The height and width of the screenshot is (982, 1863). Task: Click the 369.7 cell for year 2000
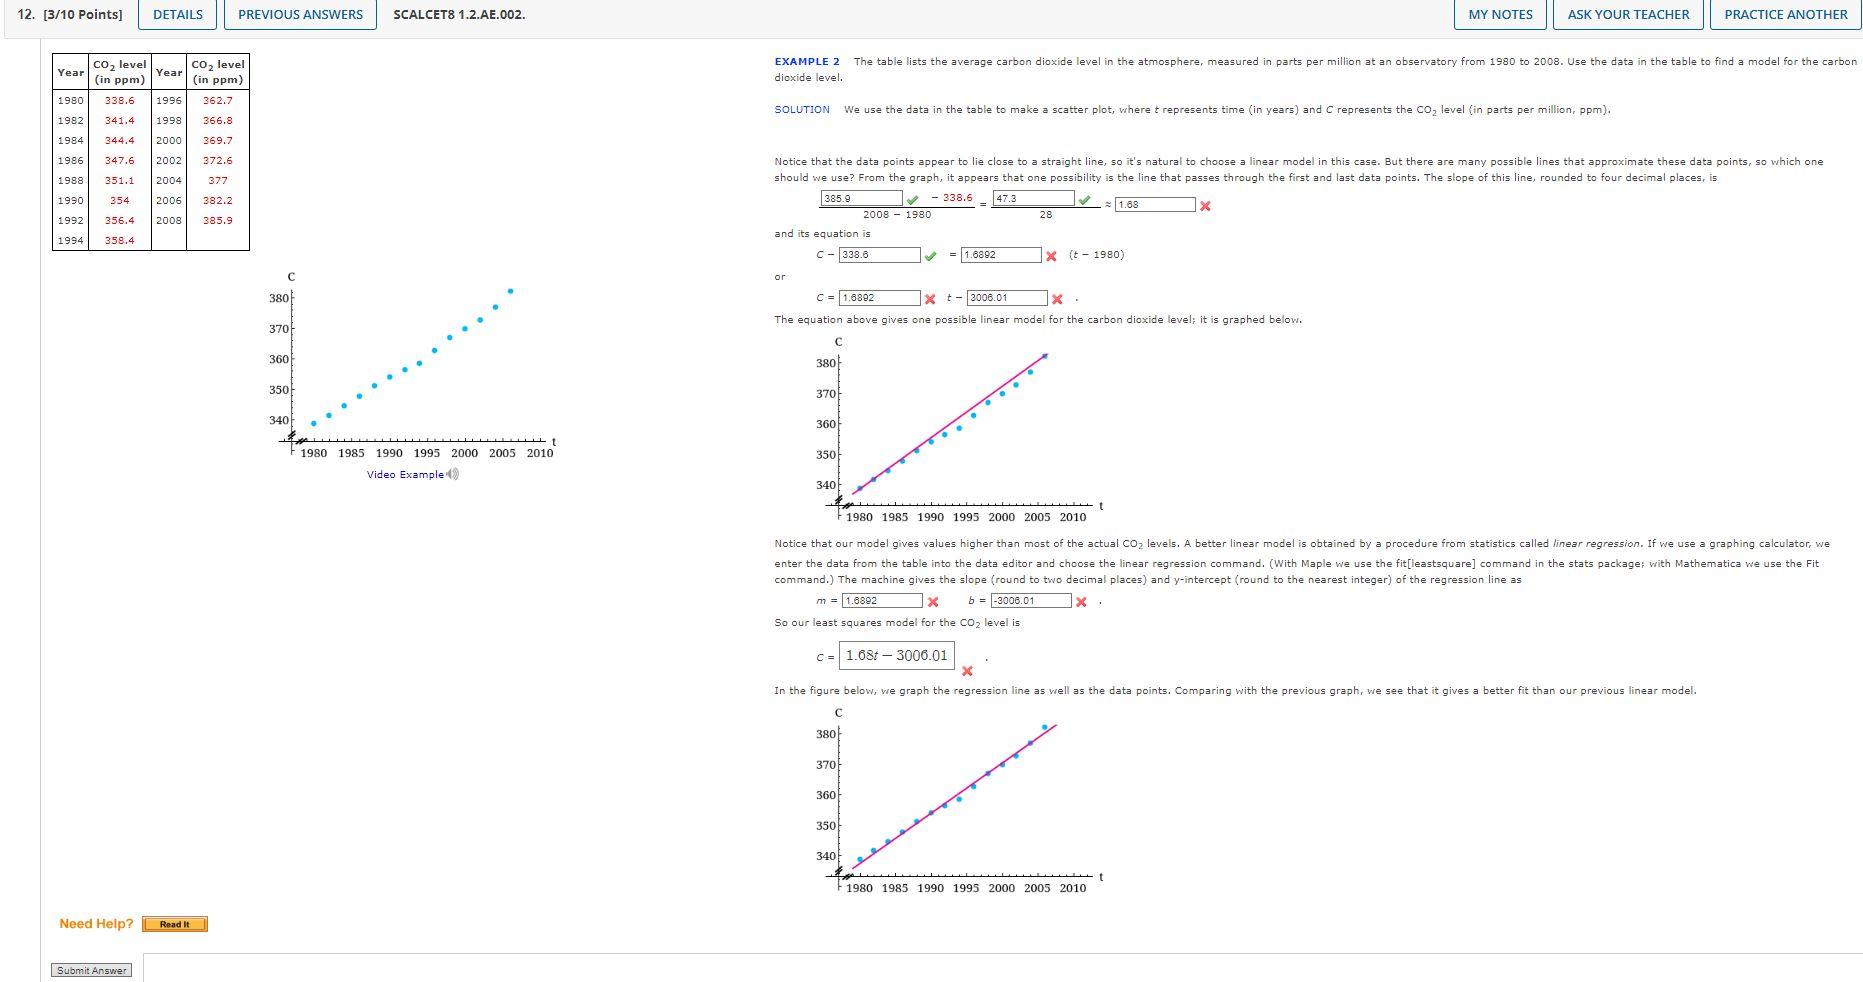pyautogui.click(x=217, y=140)
